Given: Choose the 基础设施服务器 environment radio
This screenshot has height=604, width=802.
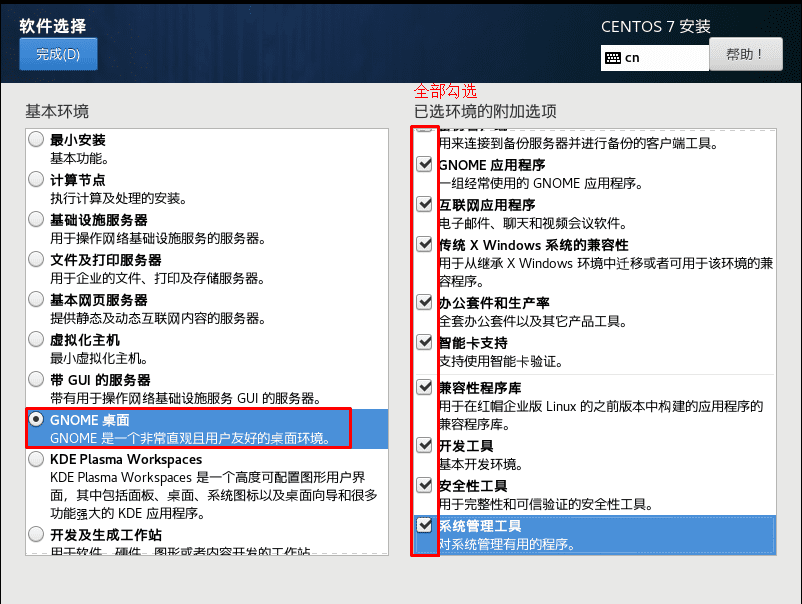Looking at the screenshot, I should 36,219.
